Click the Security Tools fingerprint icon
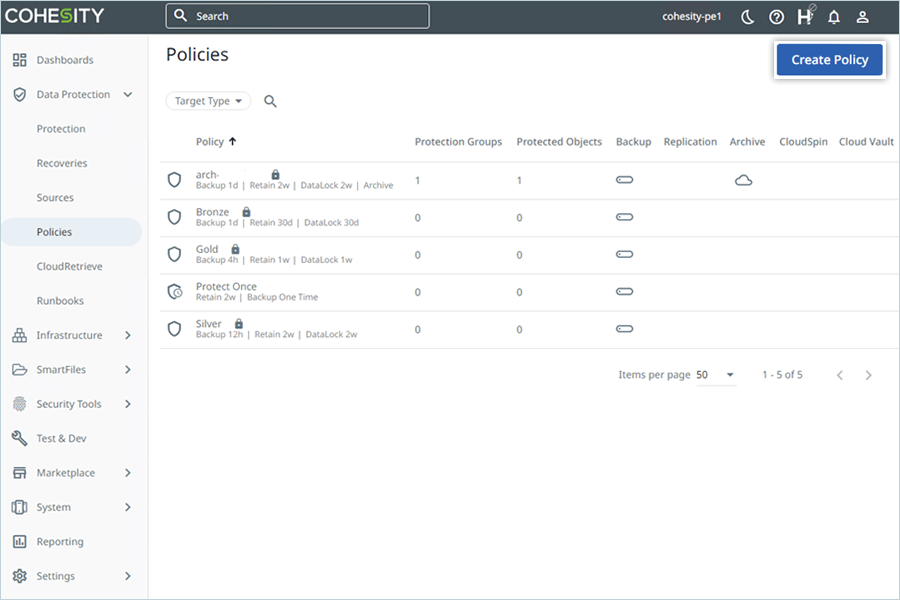 [20, 404]
